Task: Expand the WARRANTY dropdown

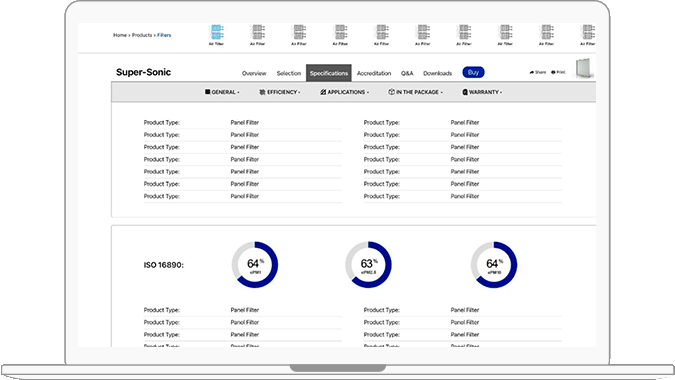Action: (482, 92)
